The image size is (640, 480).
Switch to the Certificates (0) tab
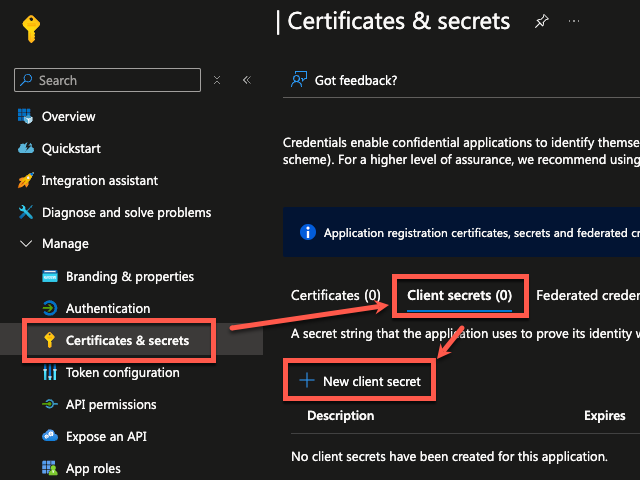click(335, 296)
